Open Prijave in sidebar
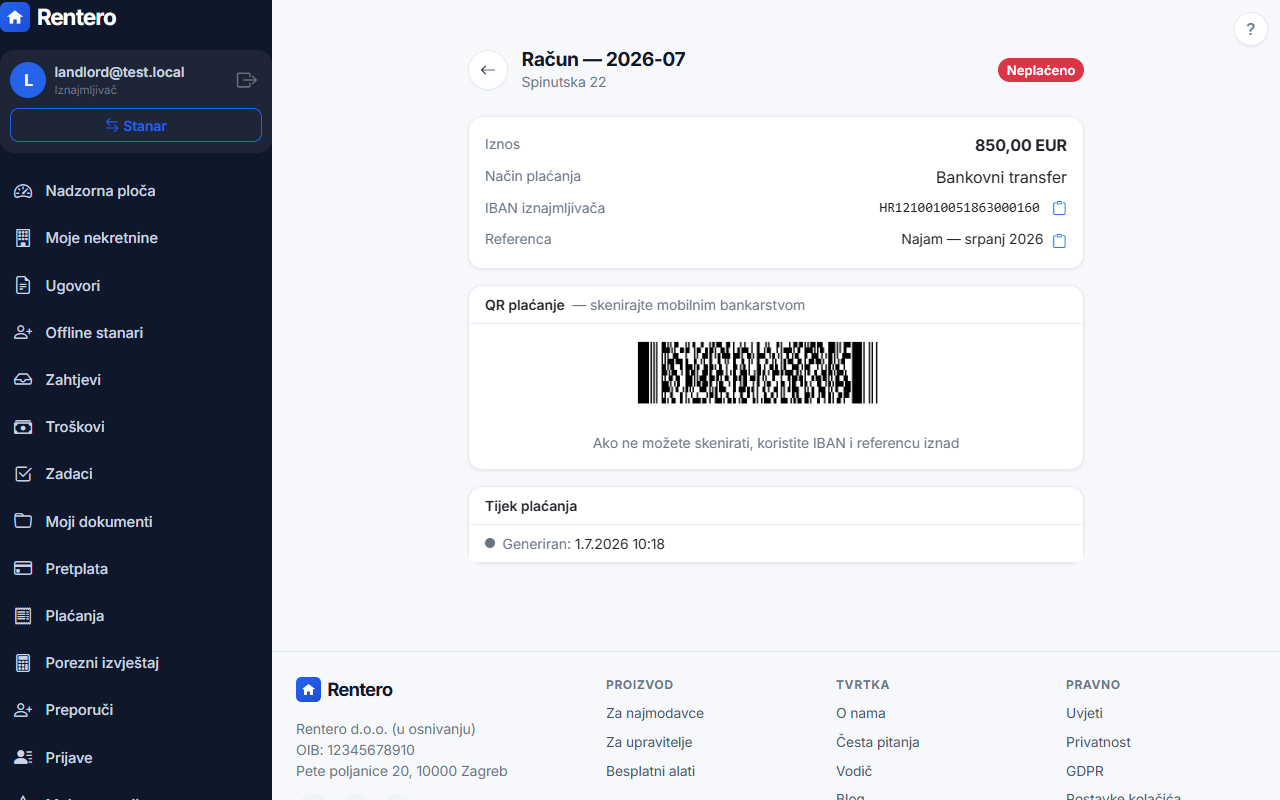 136,757
